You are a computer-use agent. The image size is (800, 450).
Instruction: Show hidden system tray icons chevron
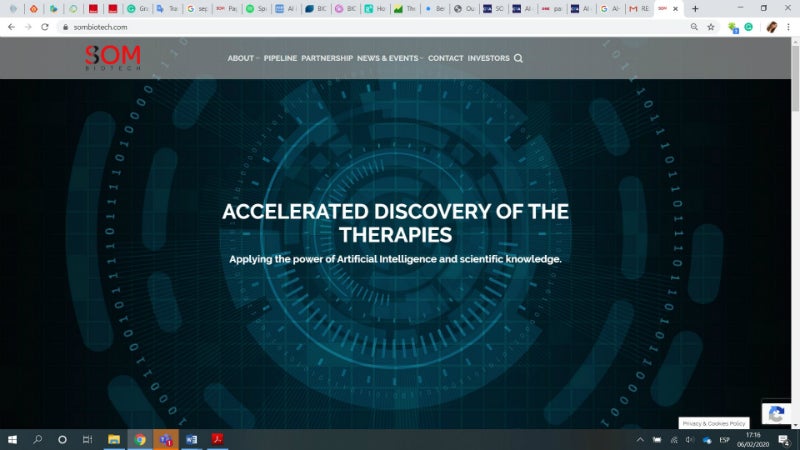(x=640, y=439)
